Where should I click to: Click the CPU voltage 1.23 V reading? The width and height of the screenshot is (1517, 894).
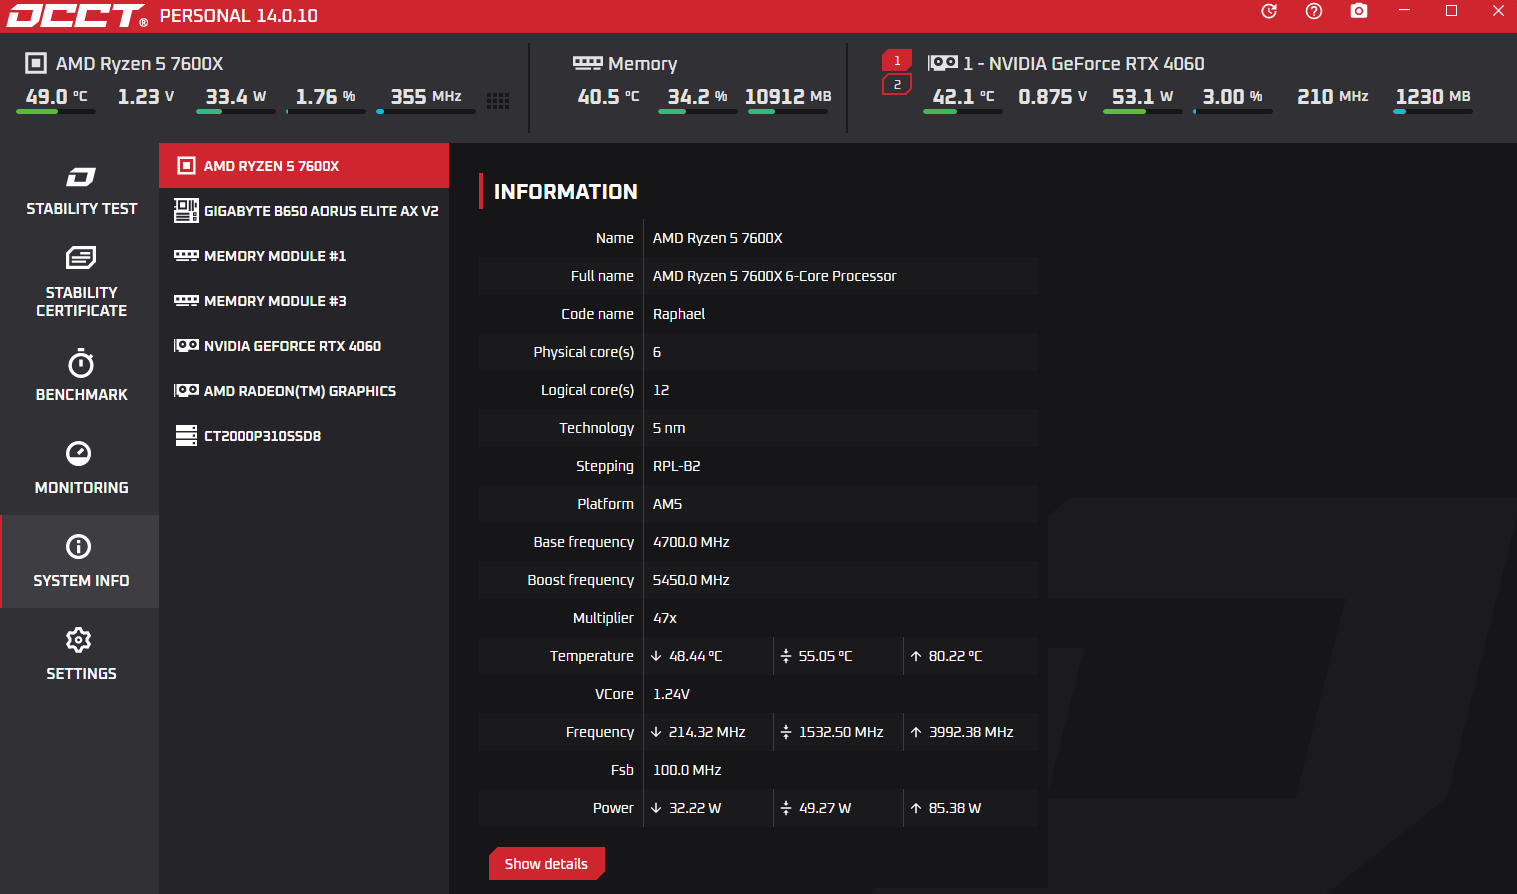click(146, 97)
